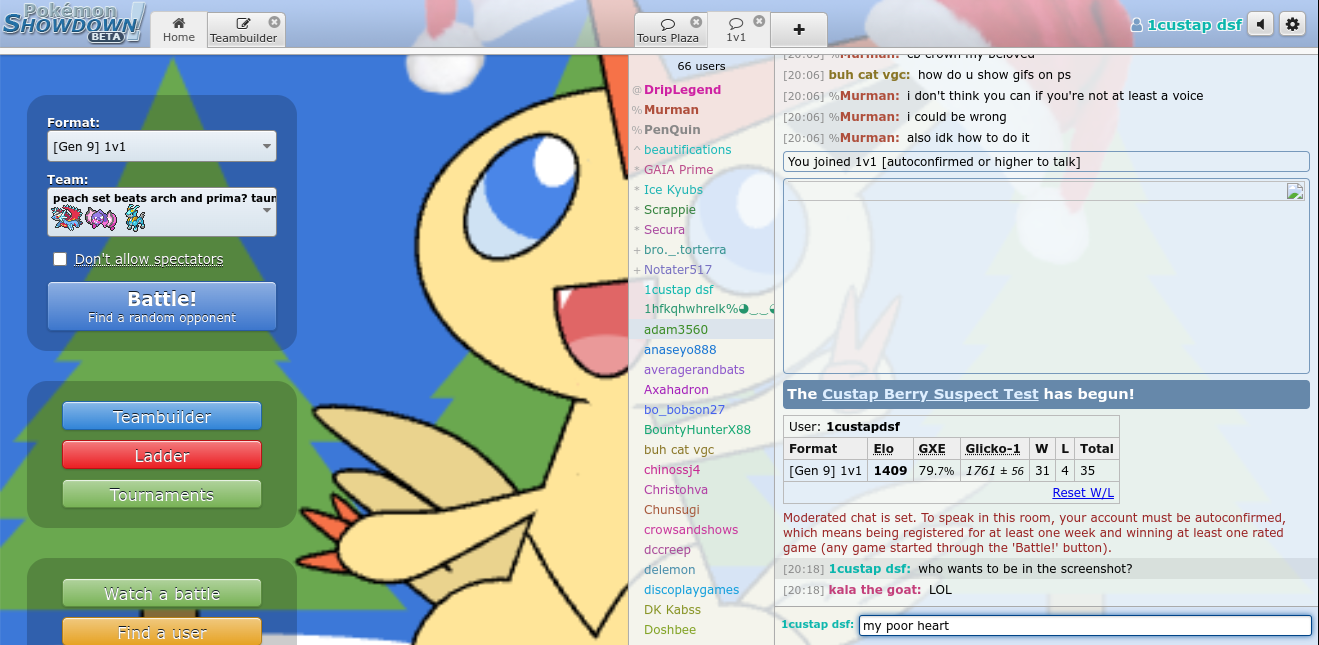
Task: Click Watch a battle button
Action: pos(162,594)
